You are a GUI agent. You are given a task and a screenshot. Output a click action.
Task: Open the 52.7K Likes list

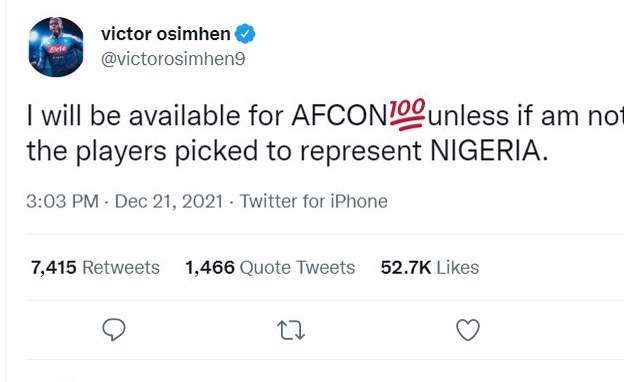coord(429,267)
